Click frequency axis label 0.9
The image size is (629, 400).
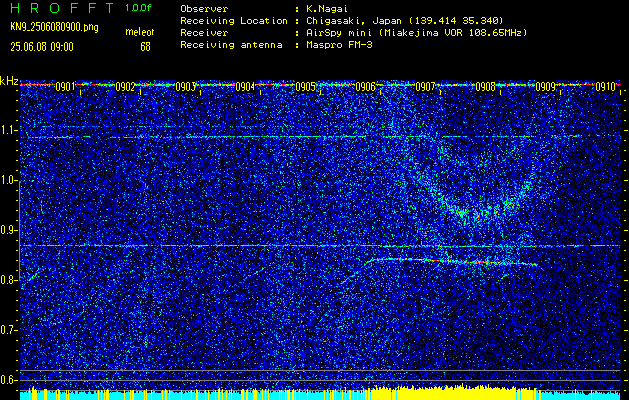click(x=8, y=230)
